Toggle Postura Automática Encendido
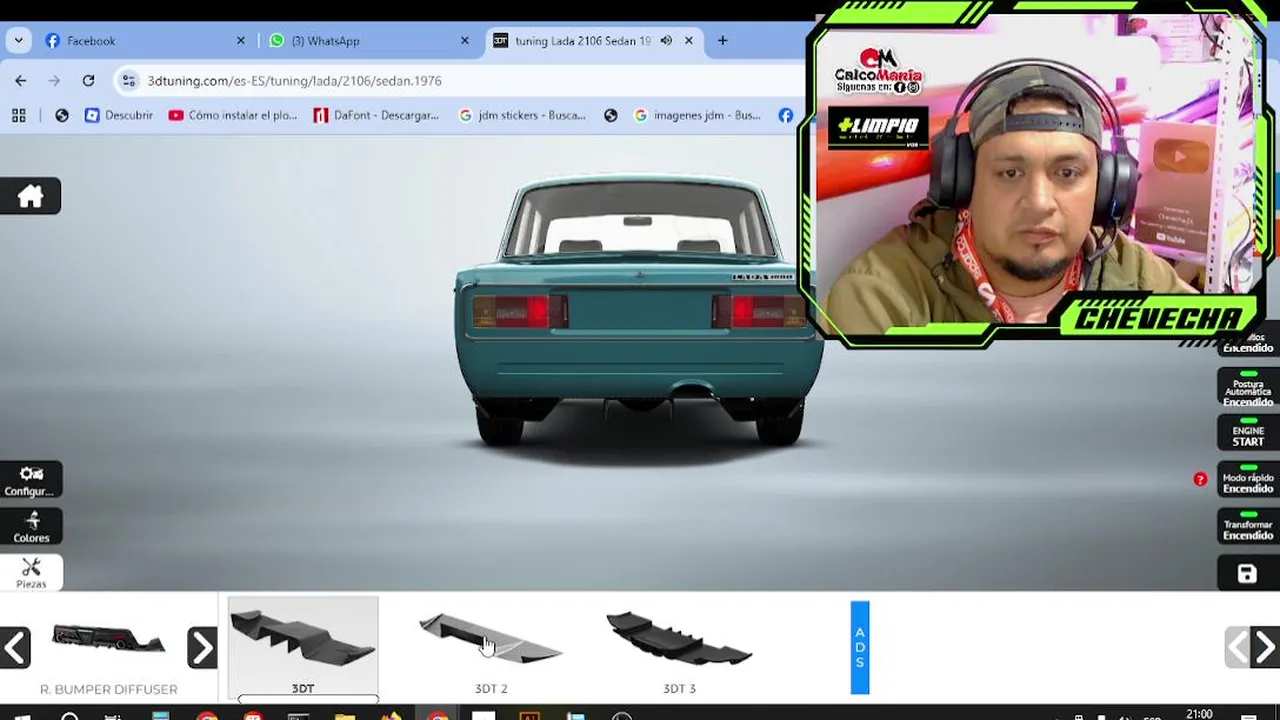Image resolution: width=1280 pixels, height=720 pixels. pos(1247,387)
